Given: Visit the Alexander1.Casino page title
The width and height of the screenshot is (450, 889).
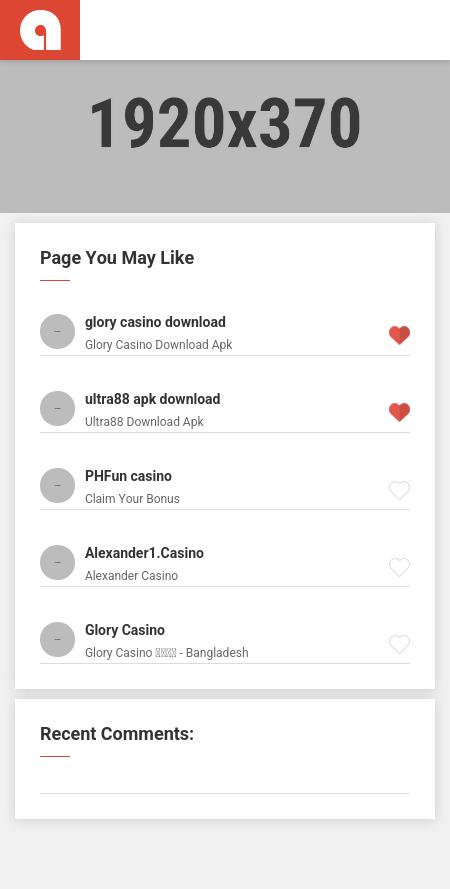Looking at the screenshot, I should (x=144, y=553).
